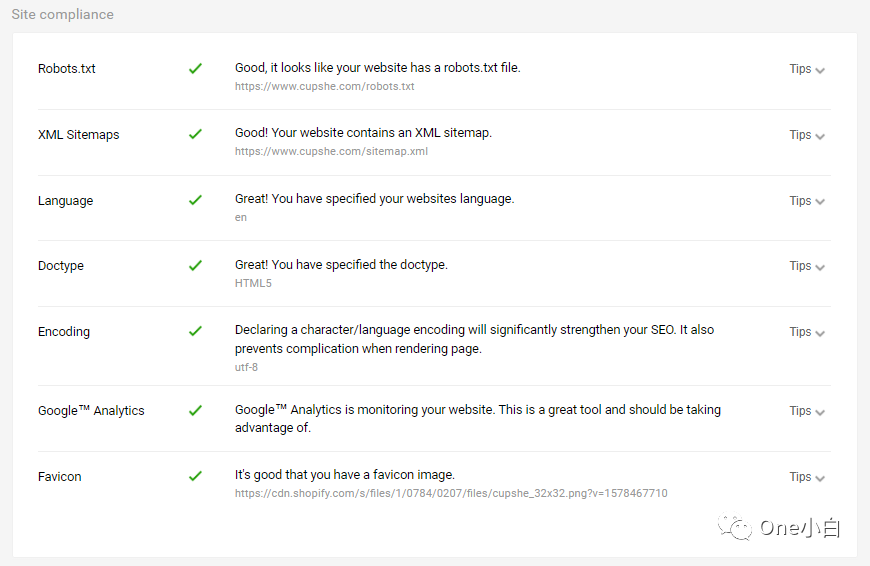Image resolution: width=870 pixels, height=566 pixels.
Task: Open the cupshe.com sitemap.xml URL
Action: pos(331,152)
